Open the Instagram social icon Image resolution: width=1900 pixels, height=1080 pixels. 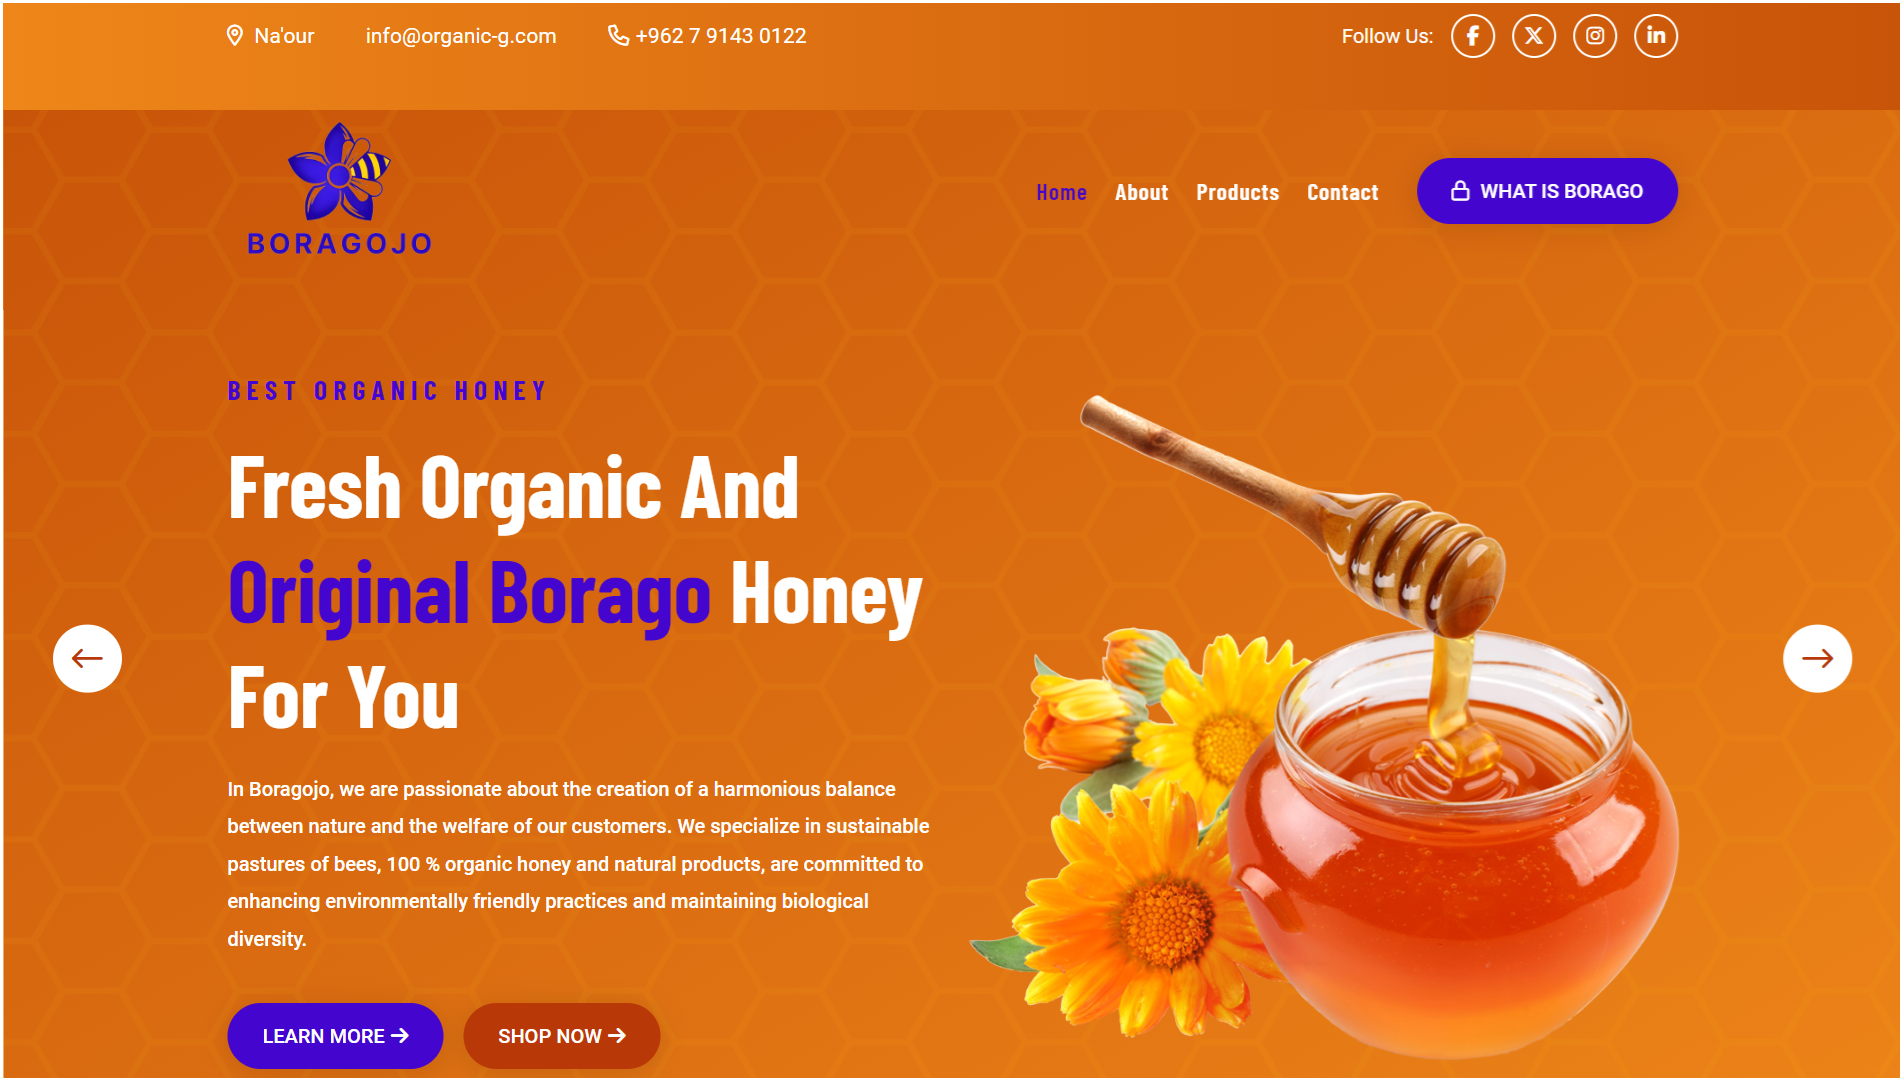[1594, 36]
